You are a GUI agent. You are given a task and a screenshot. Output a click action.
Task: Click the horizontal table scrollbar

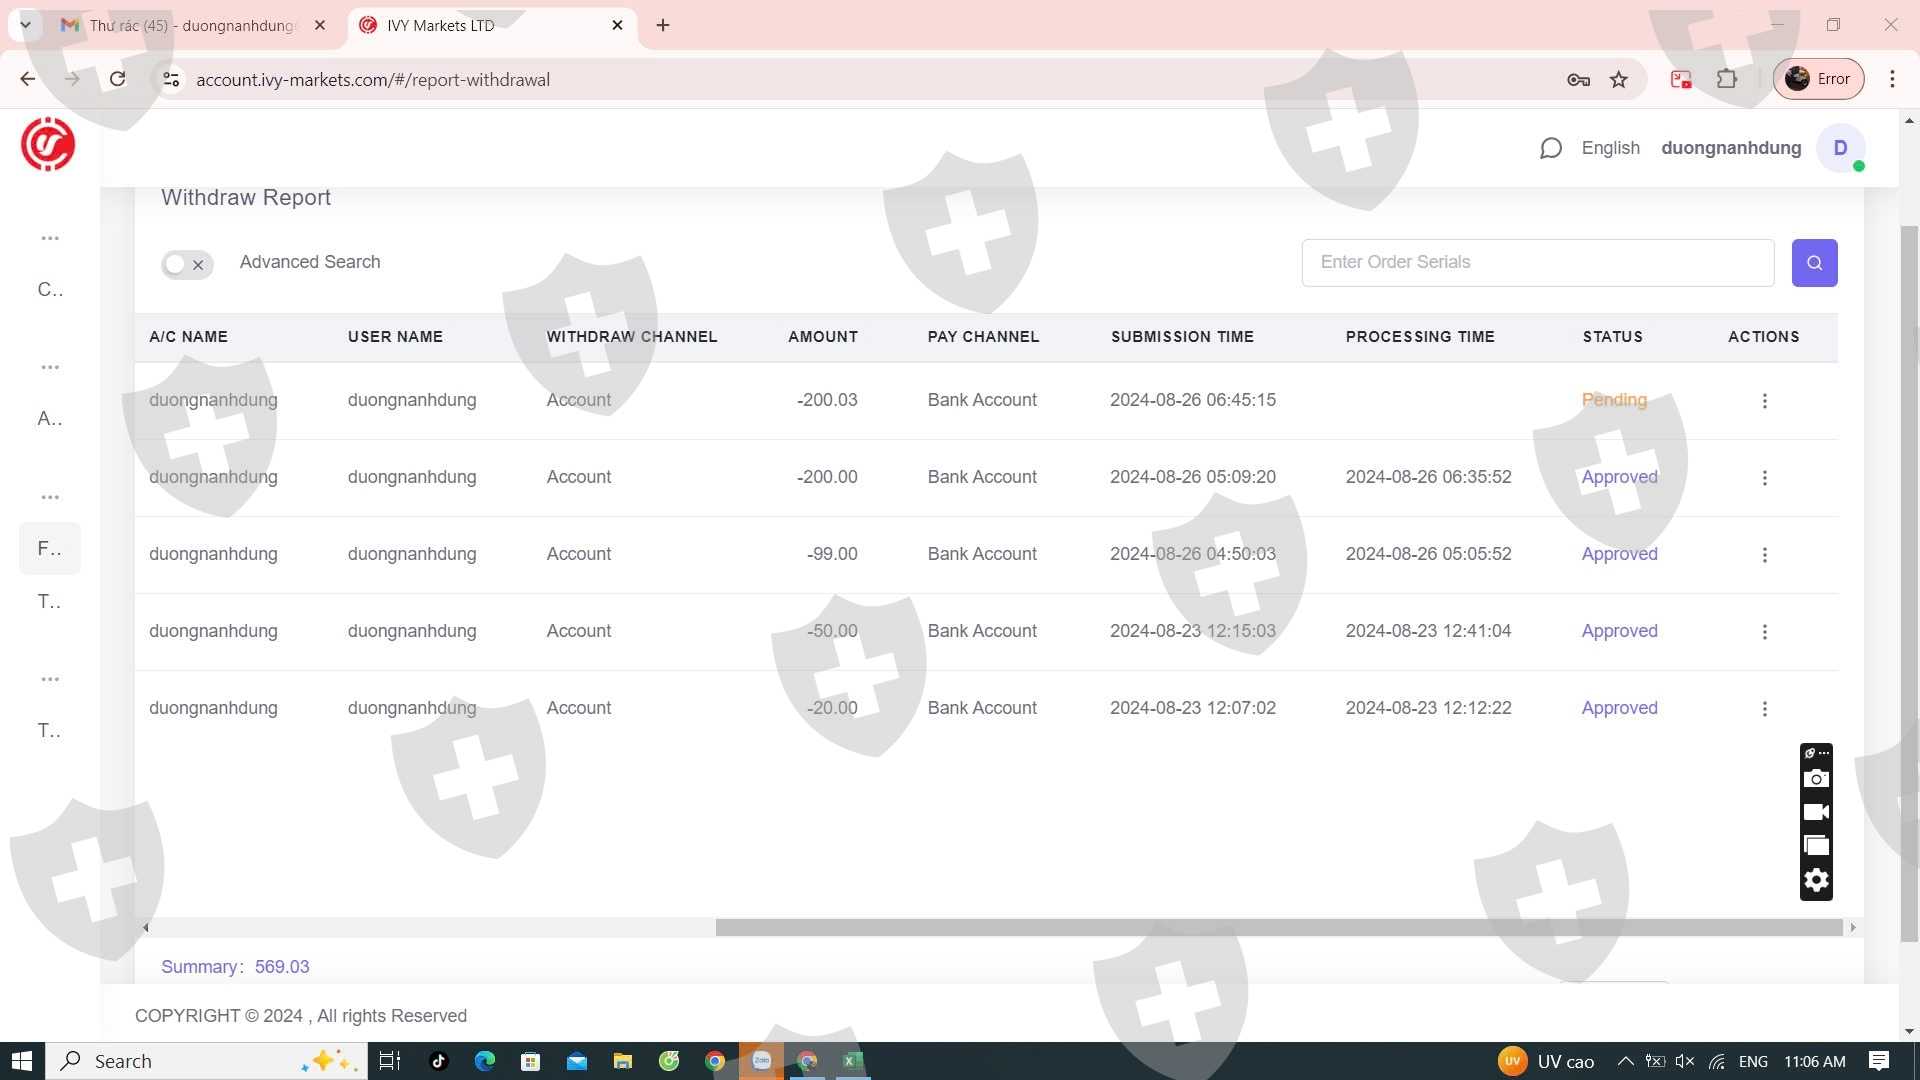pyautogui.click(x=1278, y=928)
